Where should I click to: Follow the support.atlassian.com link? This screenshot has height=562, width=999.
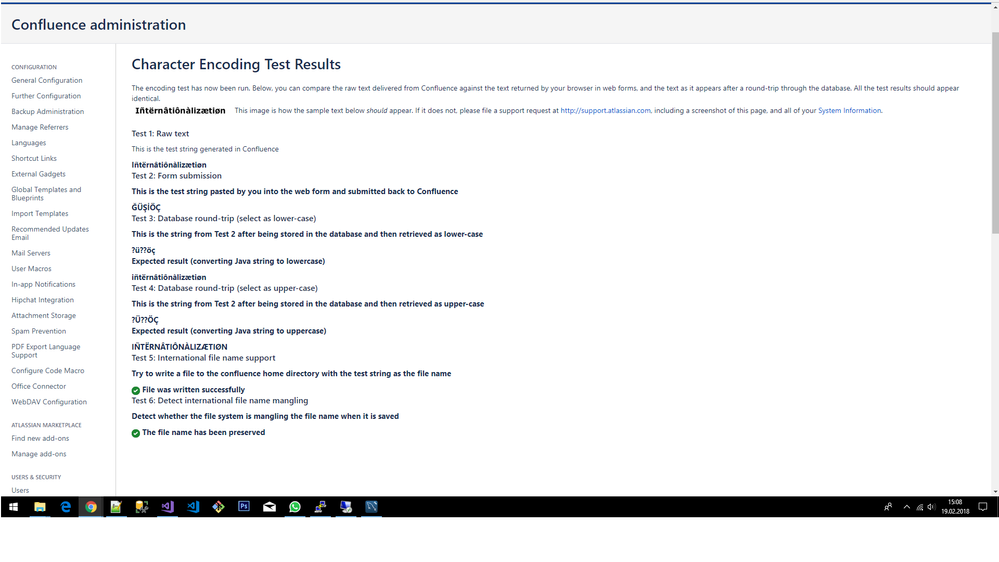tap(605, 111)
